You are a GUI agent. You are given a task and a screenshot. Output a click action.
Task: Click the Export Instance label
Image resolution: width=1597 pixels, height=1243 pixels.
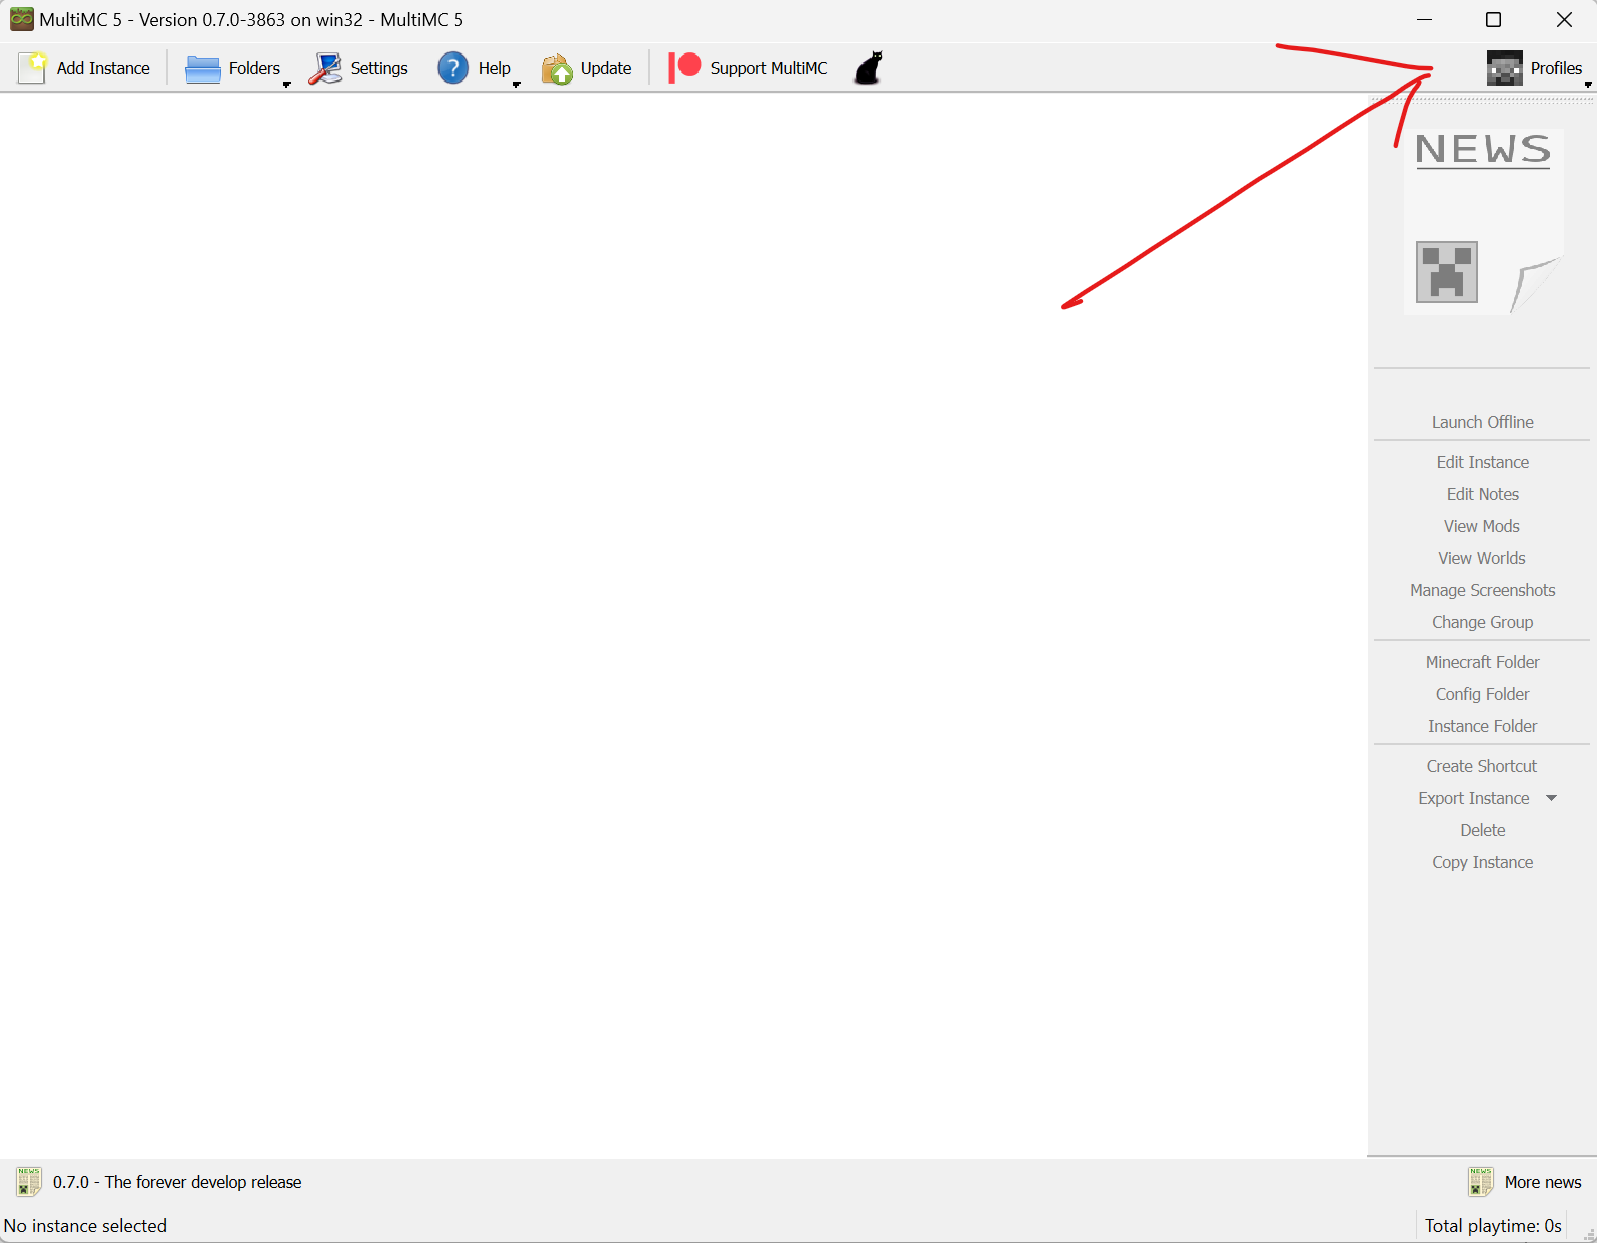(1473, 798)
